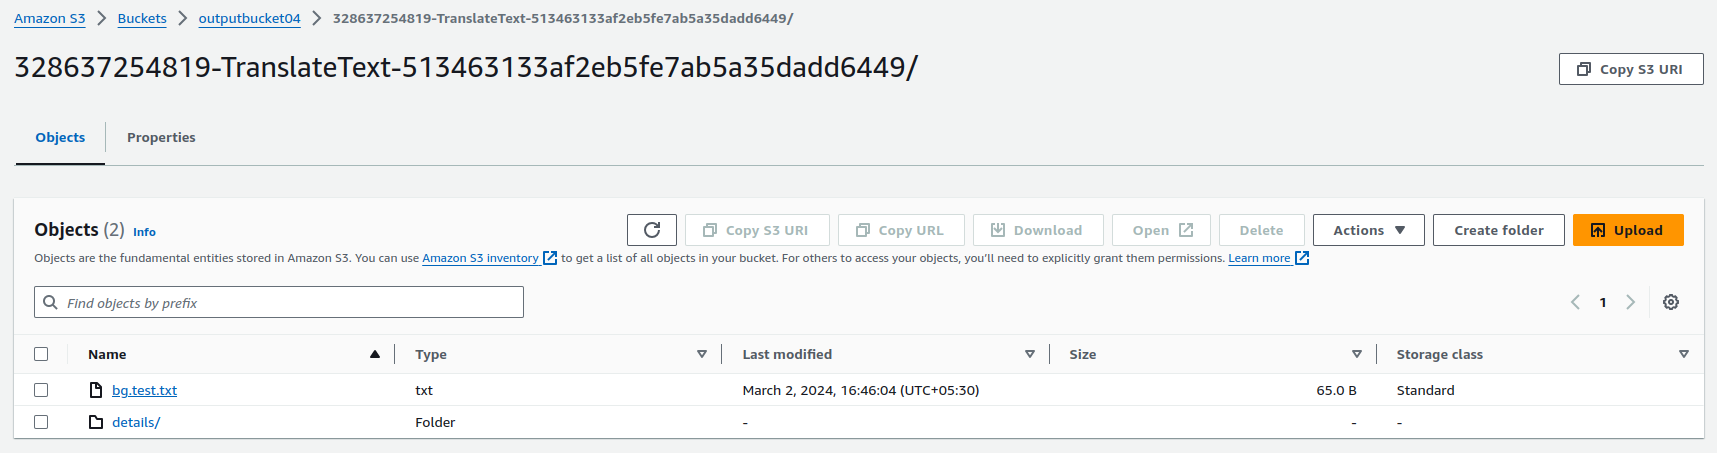Click the bg.test.txt file icon

point(96,390)
